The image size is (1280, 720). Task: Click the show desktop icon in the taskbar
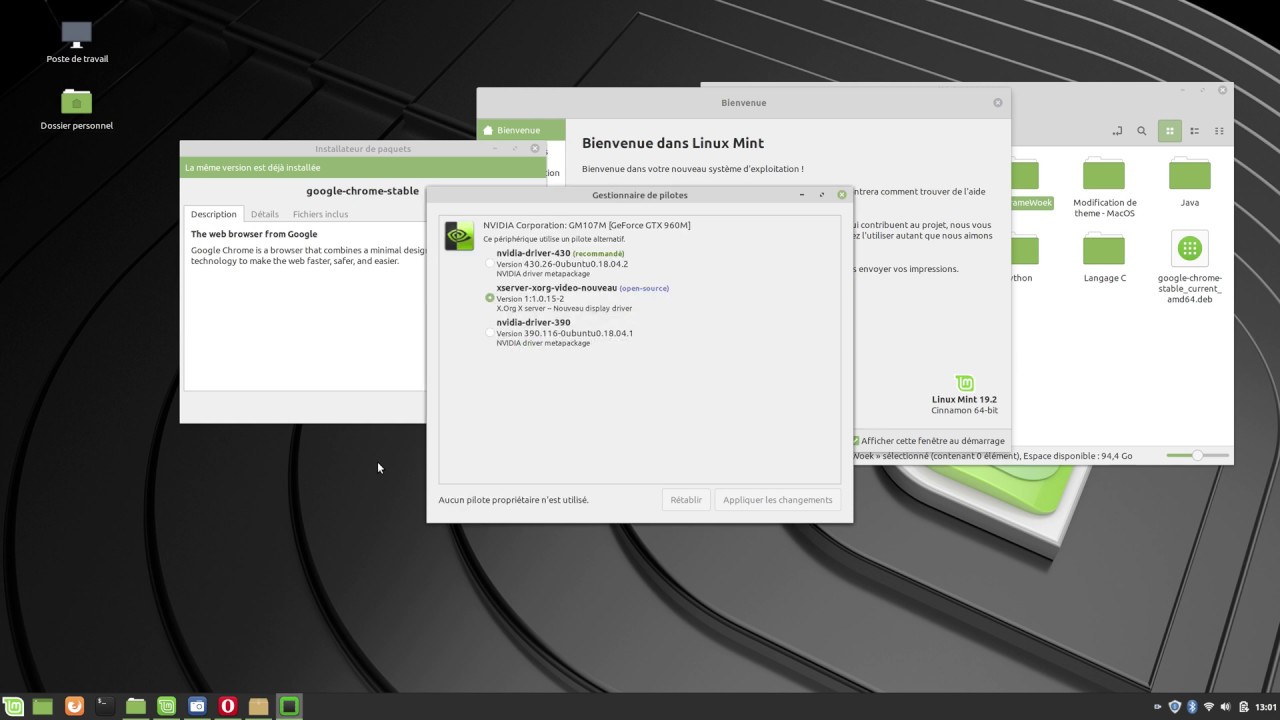pyautogui.click(x=43, y=706)
